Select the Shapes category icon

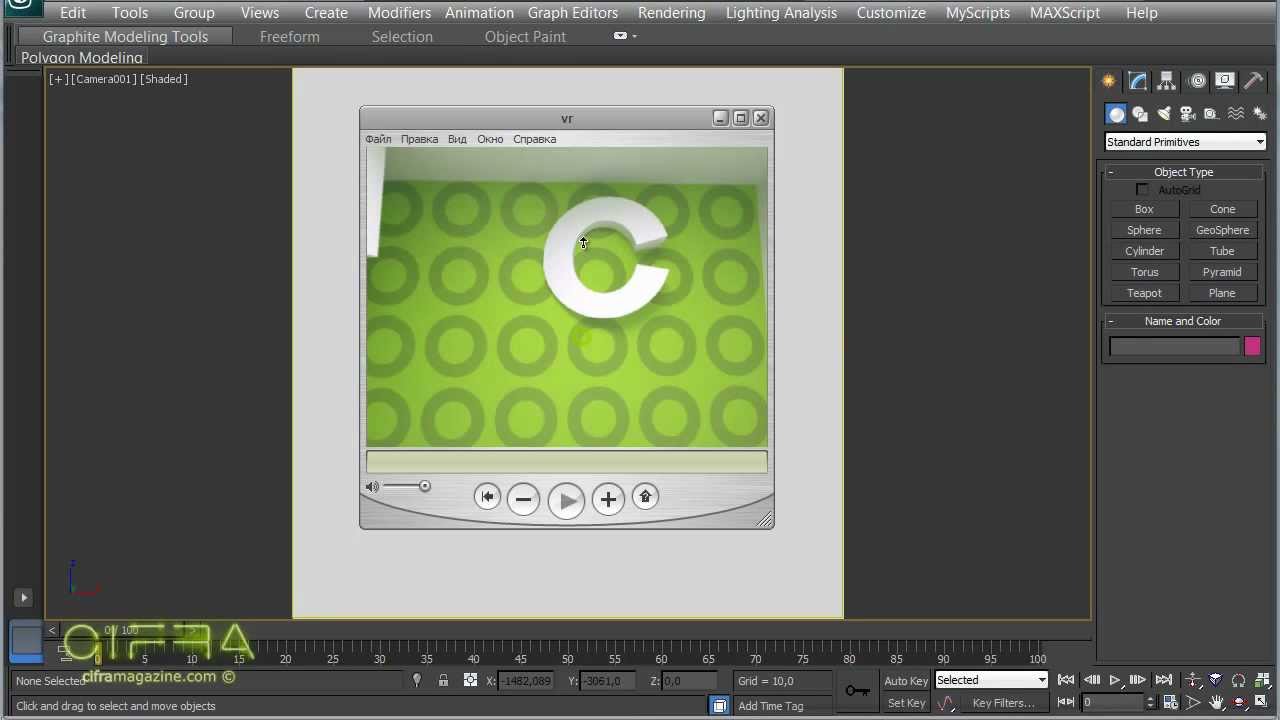pyautogui.click(x=1140, y=114)
